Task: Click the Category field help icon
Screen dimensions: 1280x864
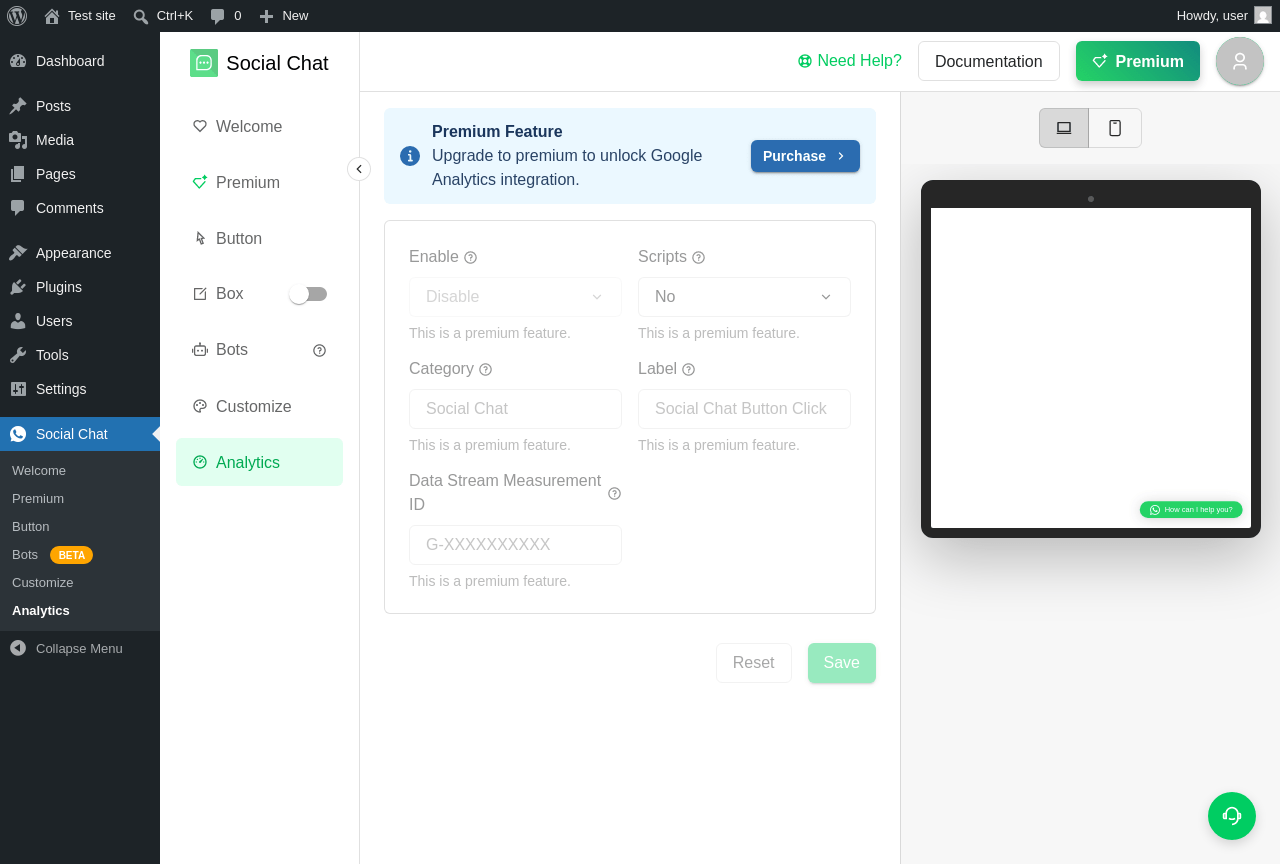Action: [x=485, y=369]
